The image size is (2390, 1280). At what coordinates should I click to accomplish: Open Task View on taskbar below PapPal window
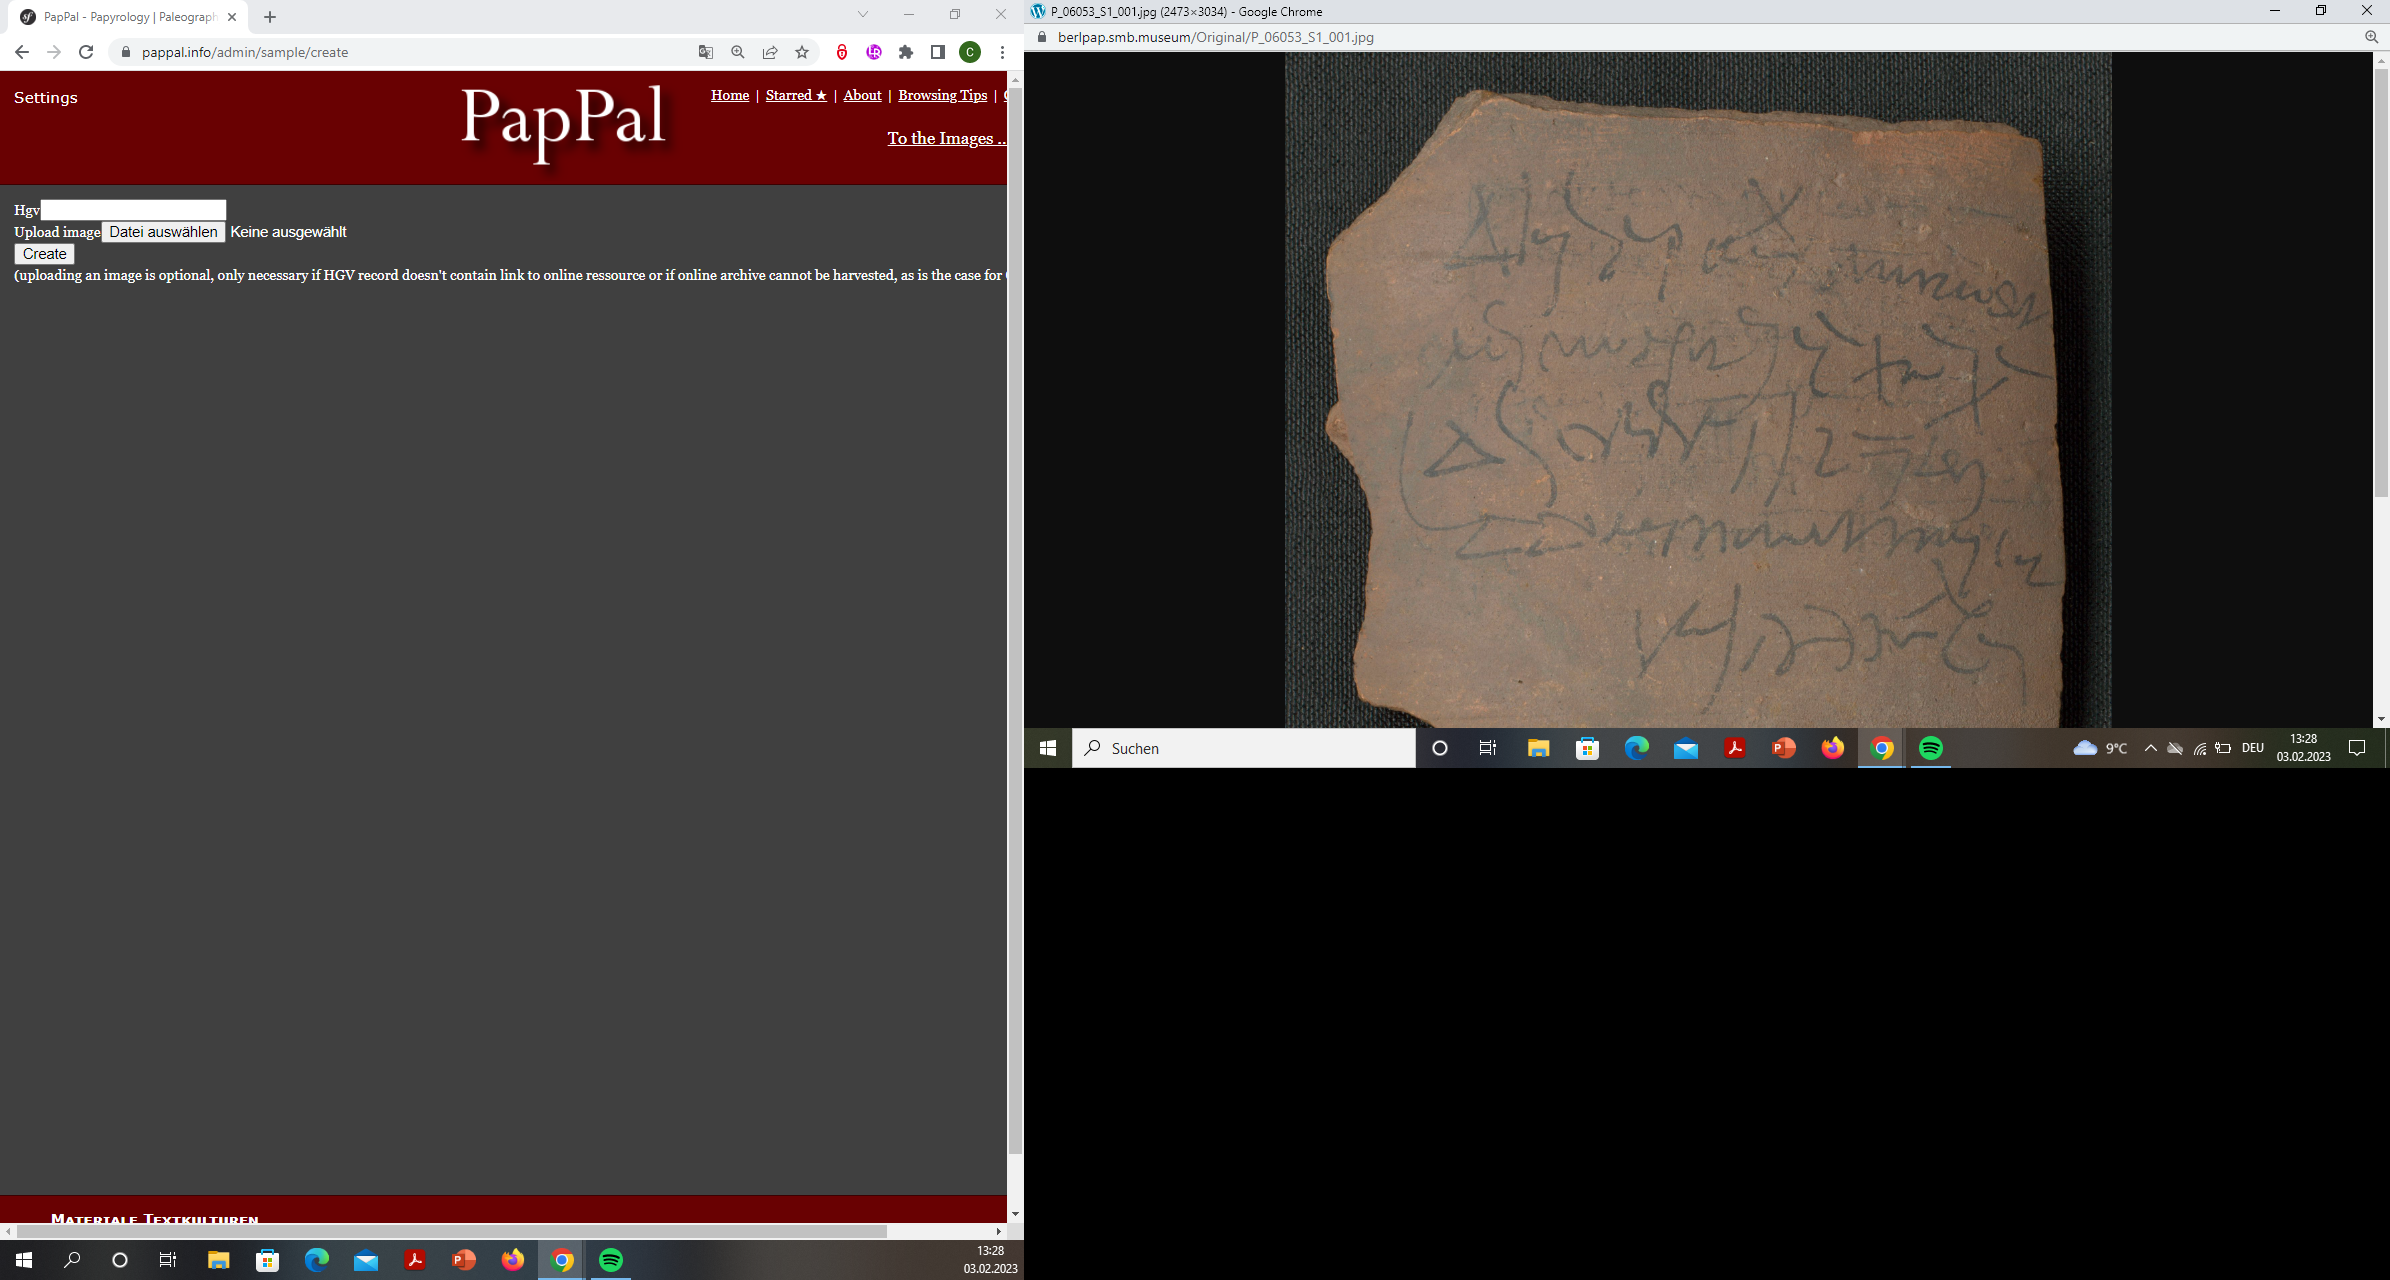[168, 1260]
